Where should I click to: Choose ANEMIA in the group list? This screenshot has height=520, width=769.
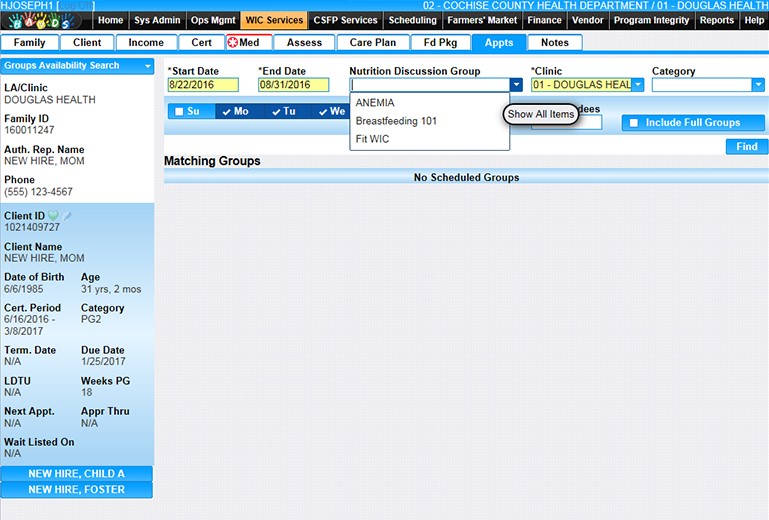pyautogui.click(x=375, y=103)
